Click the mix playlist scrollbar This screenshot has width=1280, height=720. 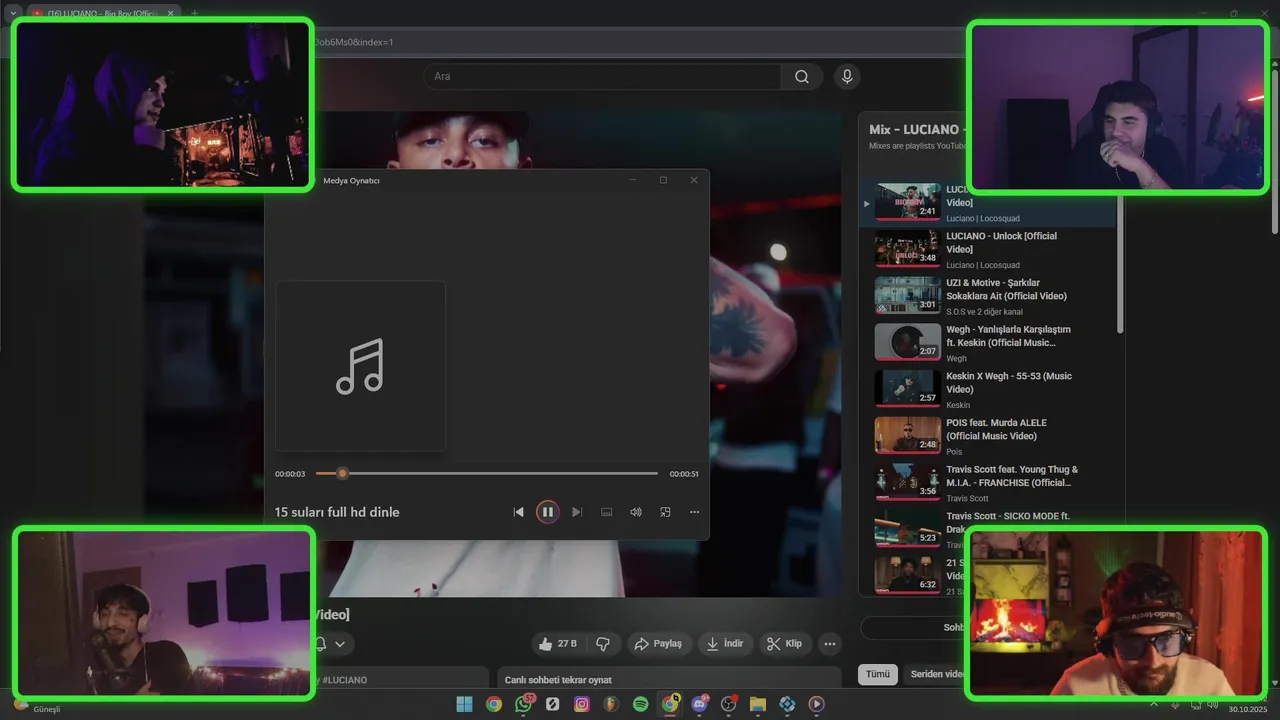click(1120, 265)
